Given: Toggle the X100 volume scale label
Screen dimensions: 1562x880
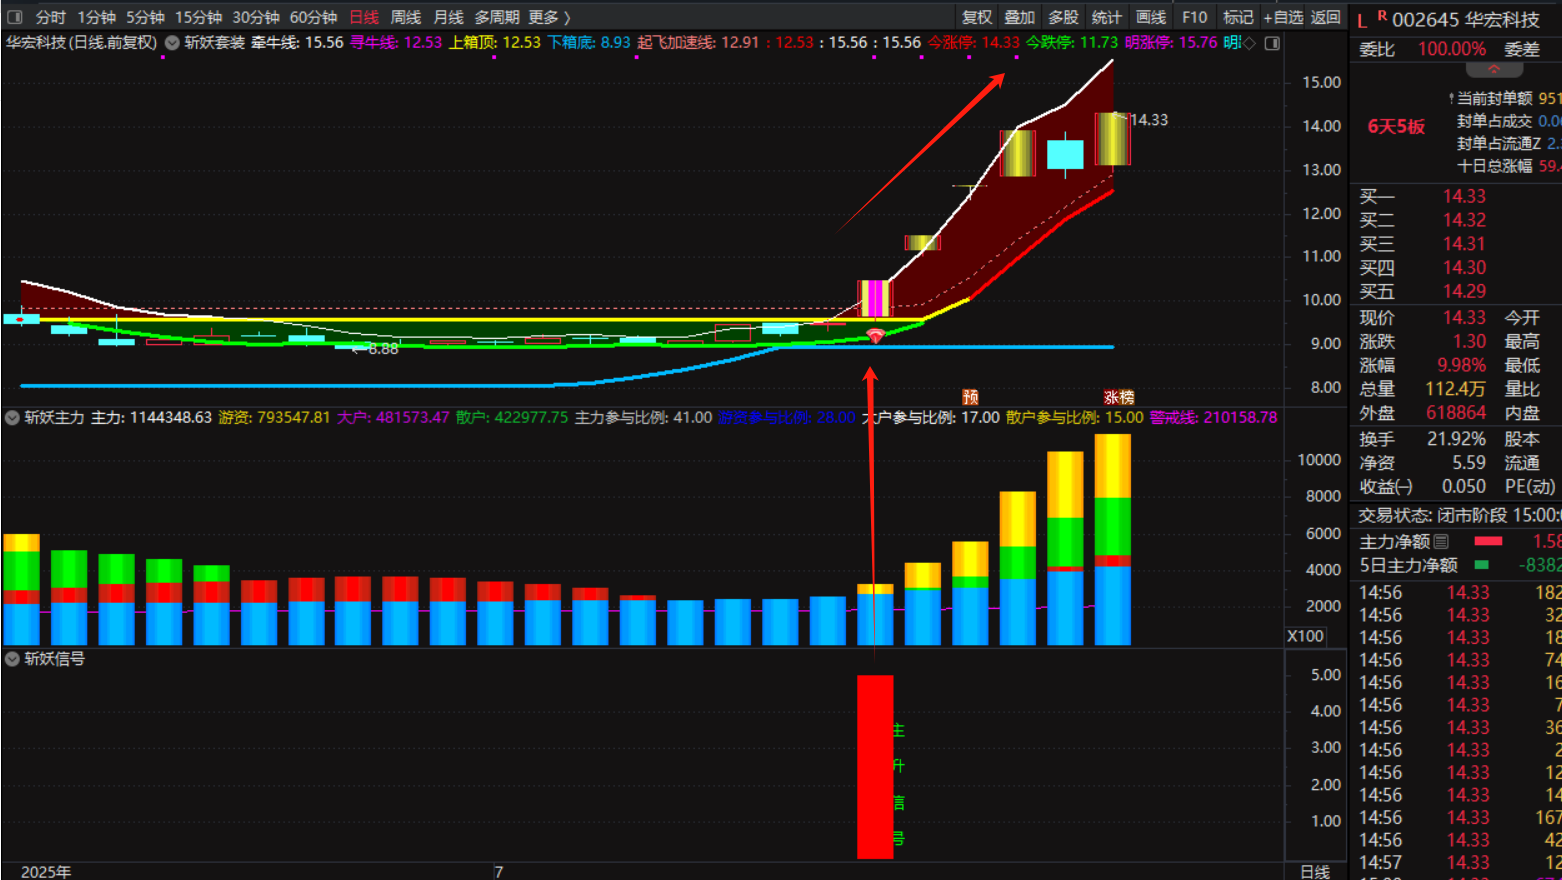Looking at the screenshot, I should (x=1305, y=636).
